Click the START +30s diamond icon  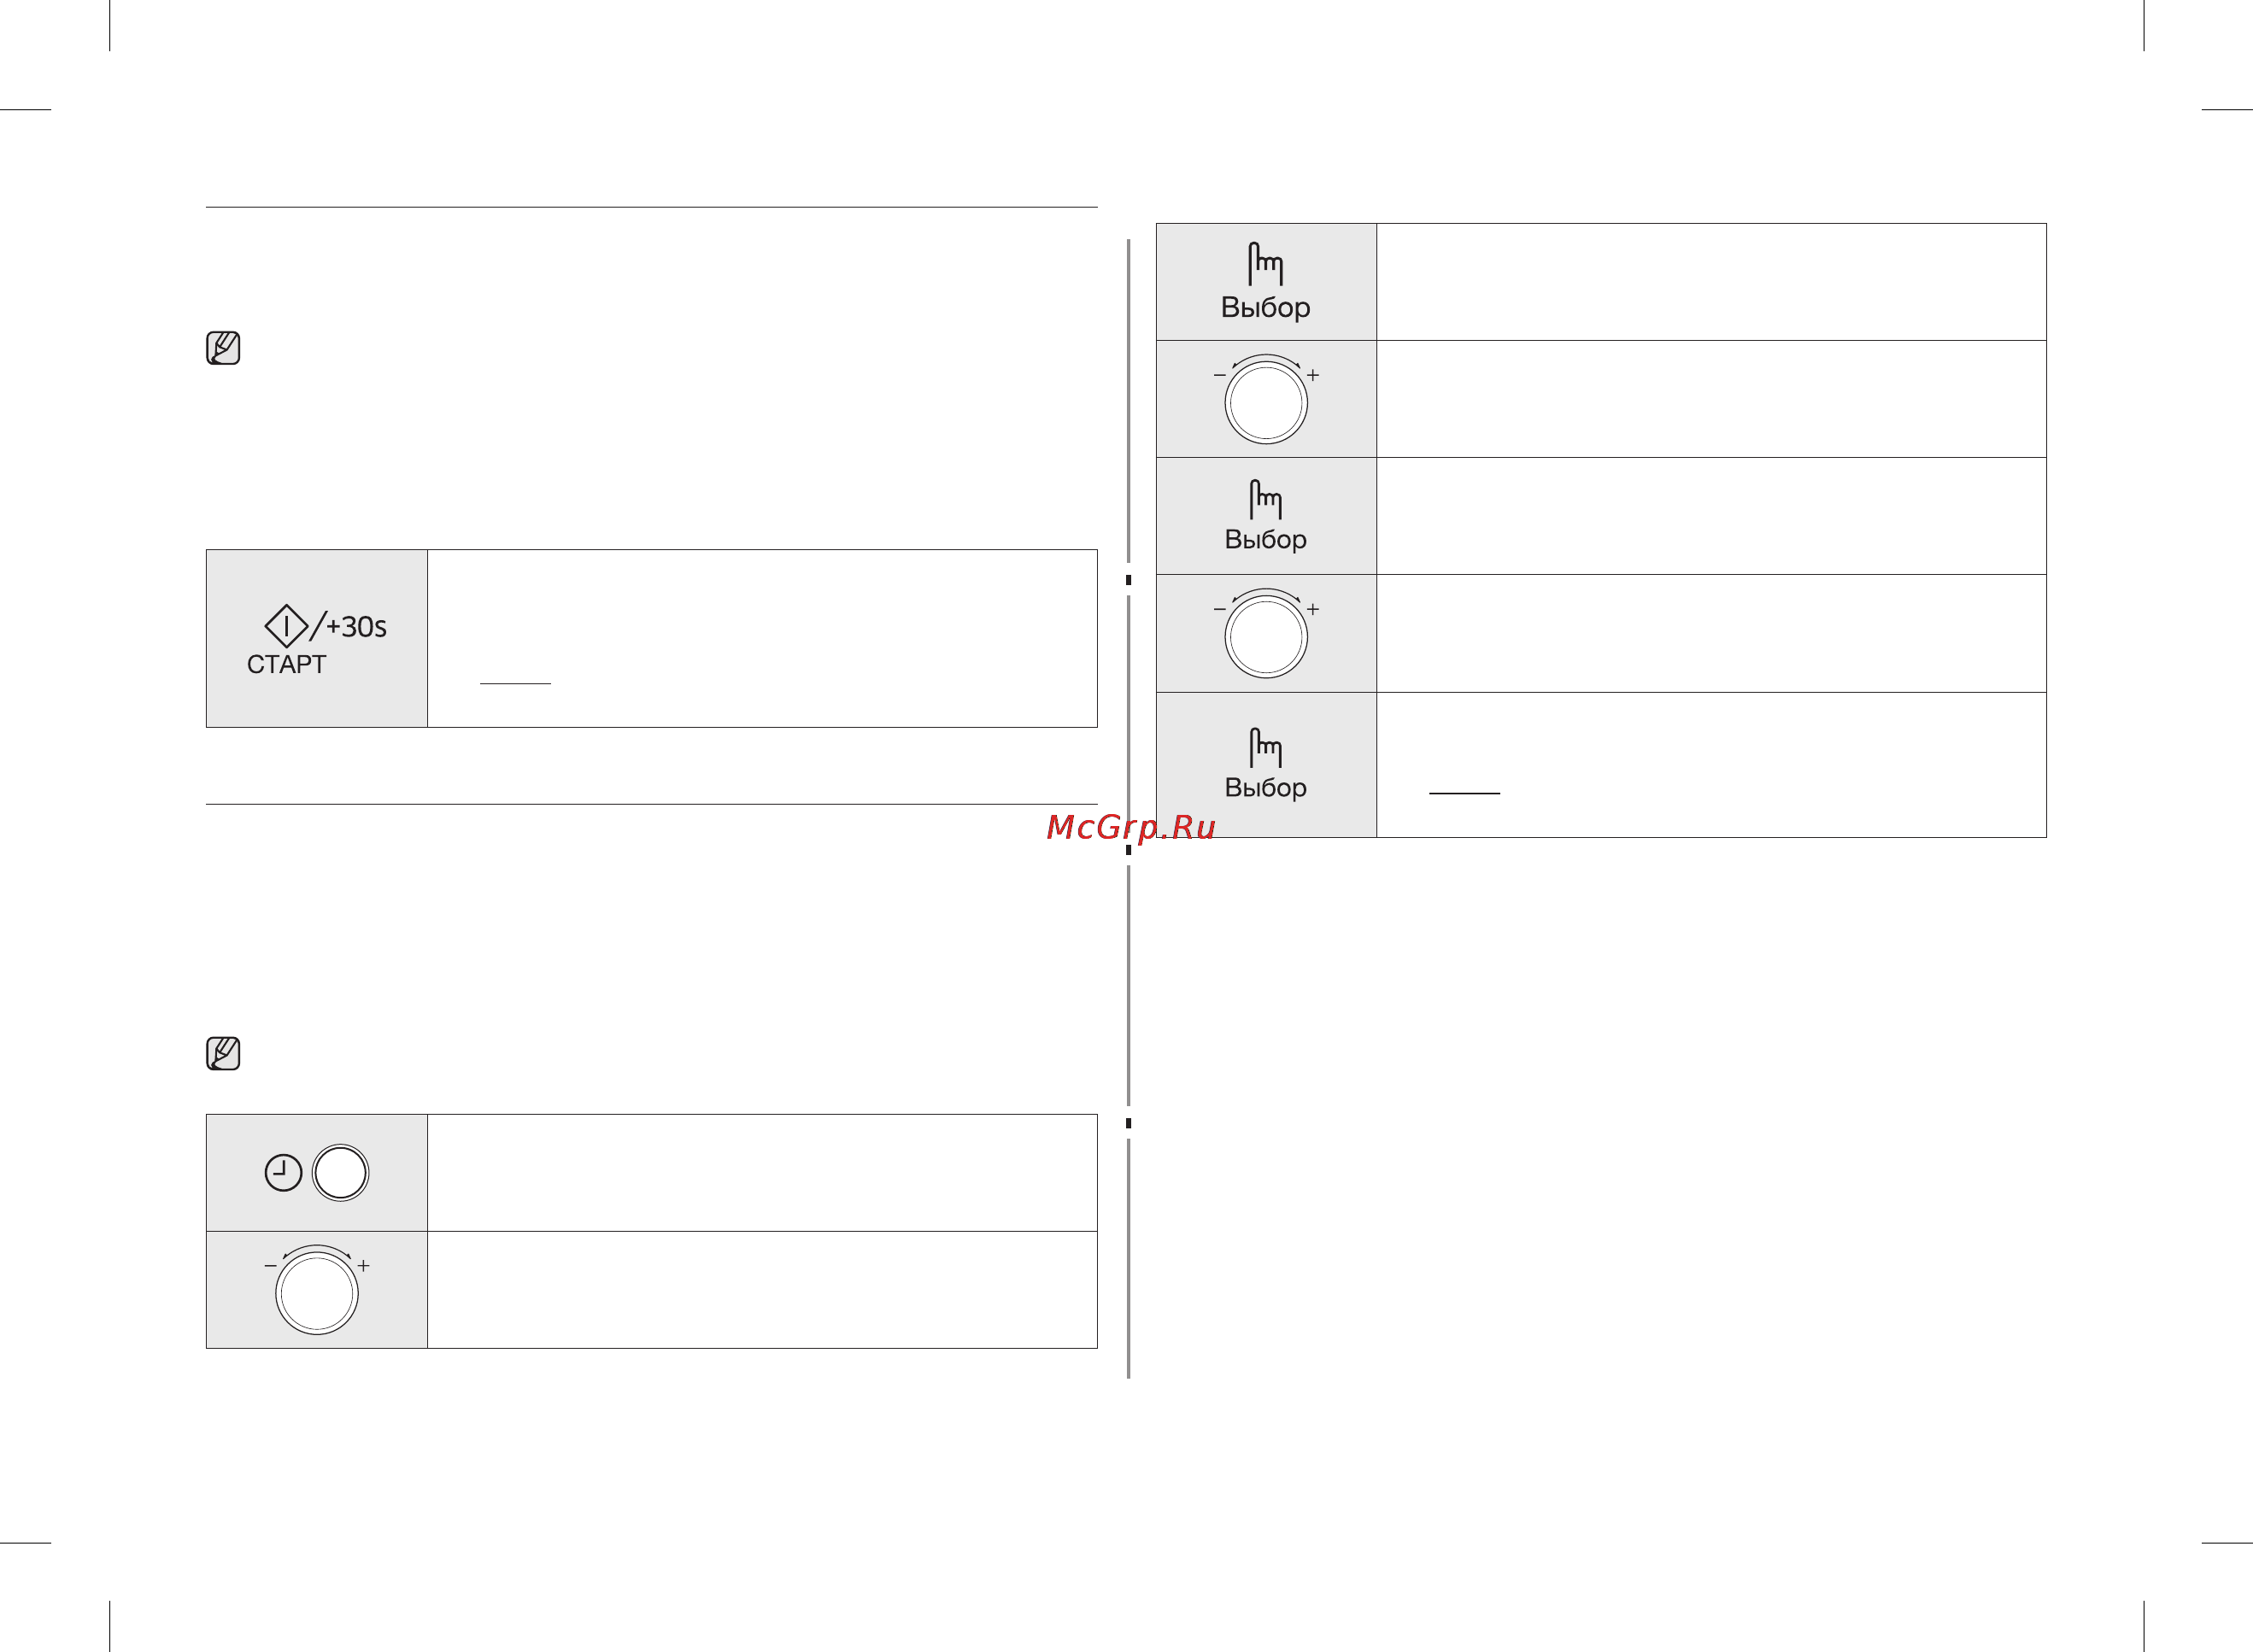click(x=286, y=626)
